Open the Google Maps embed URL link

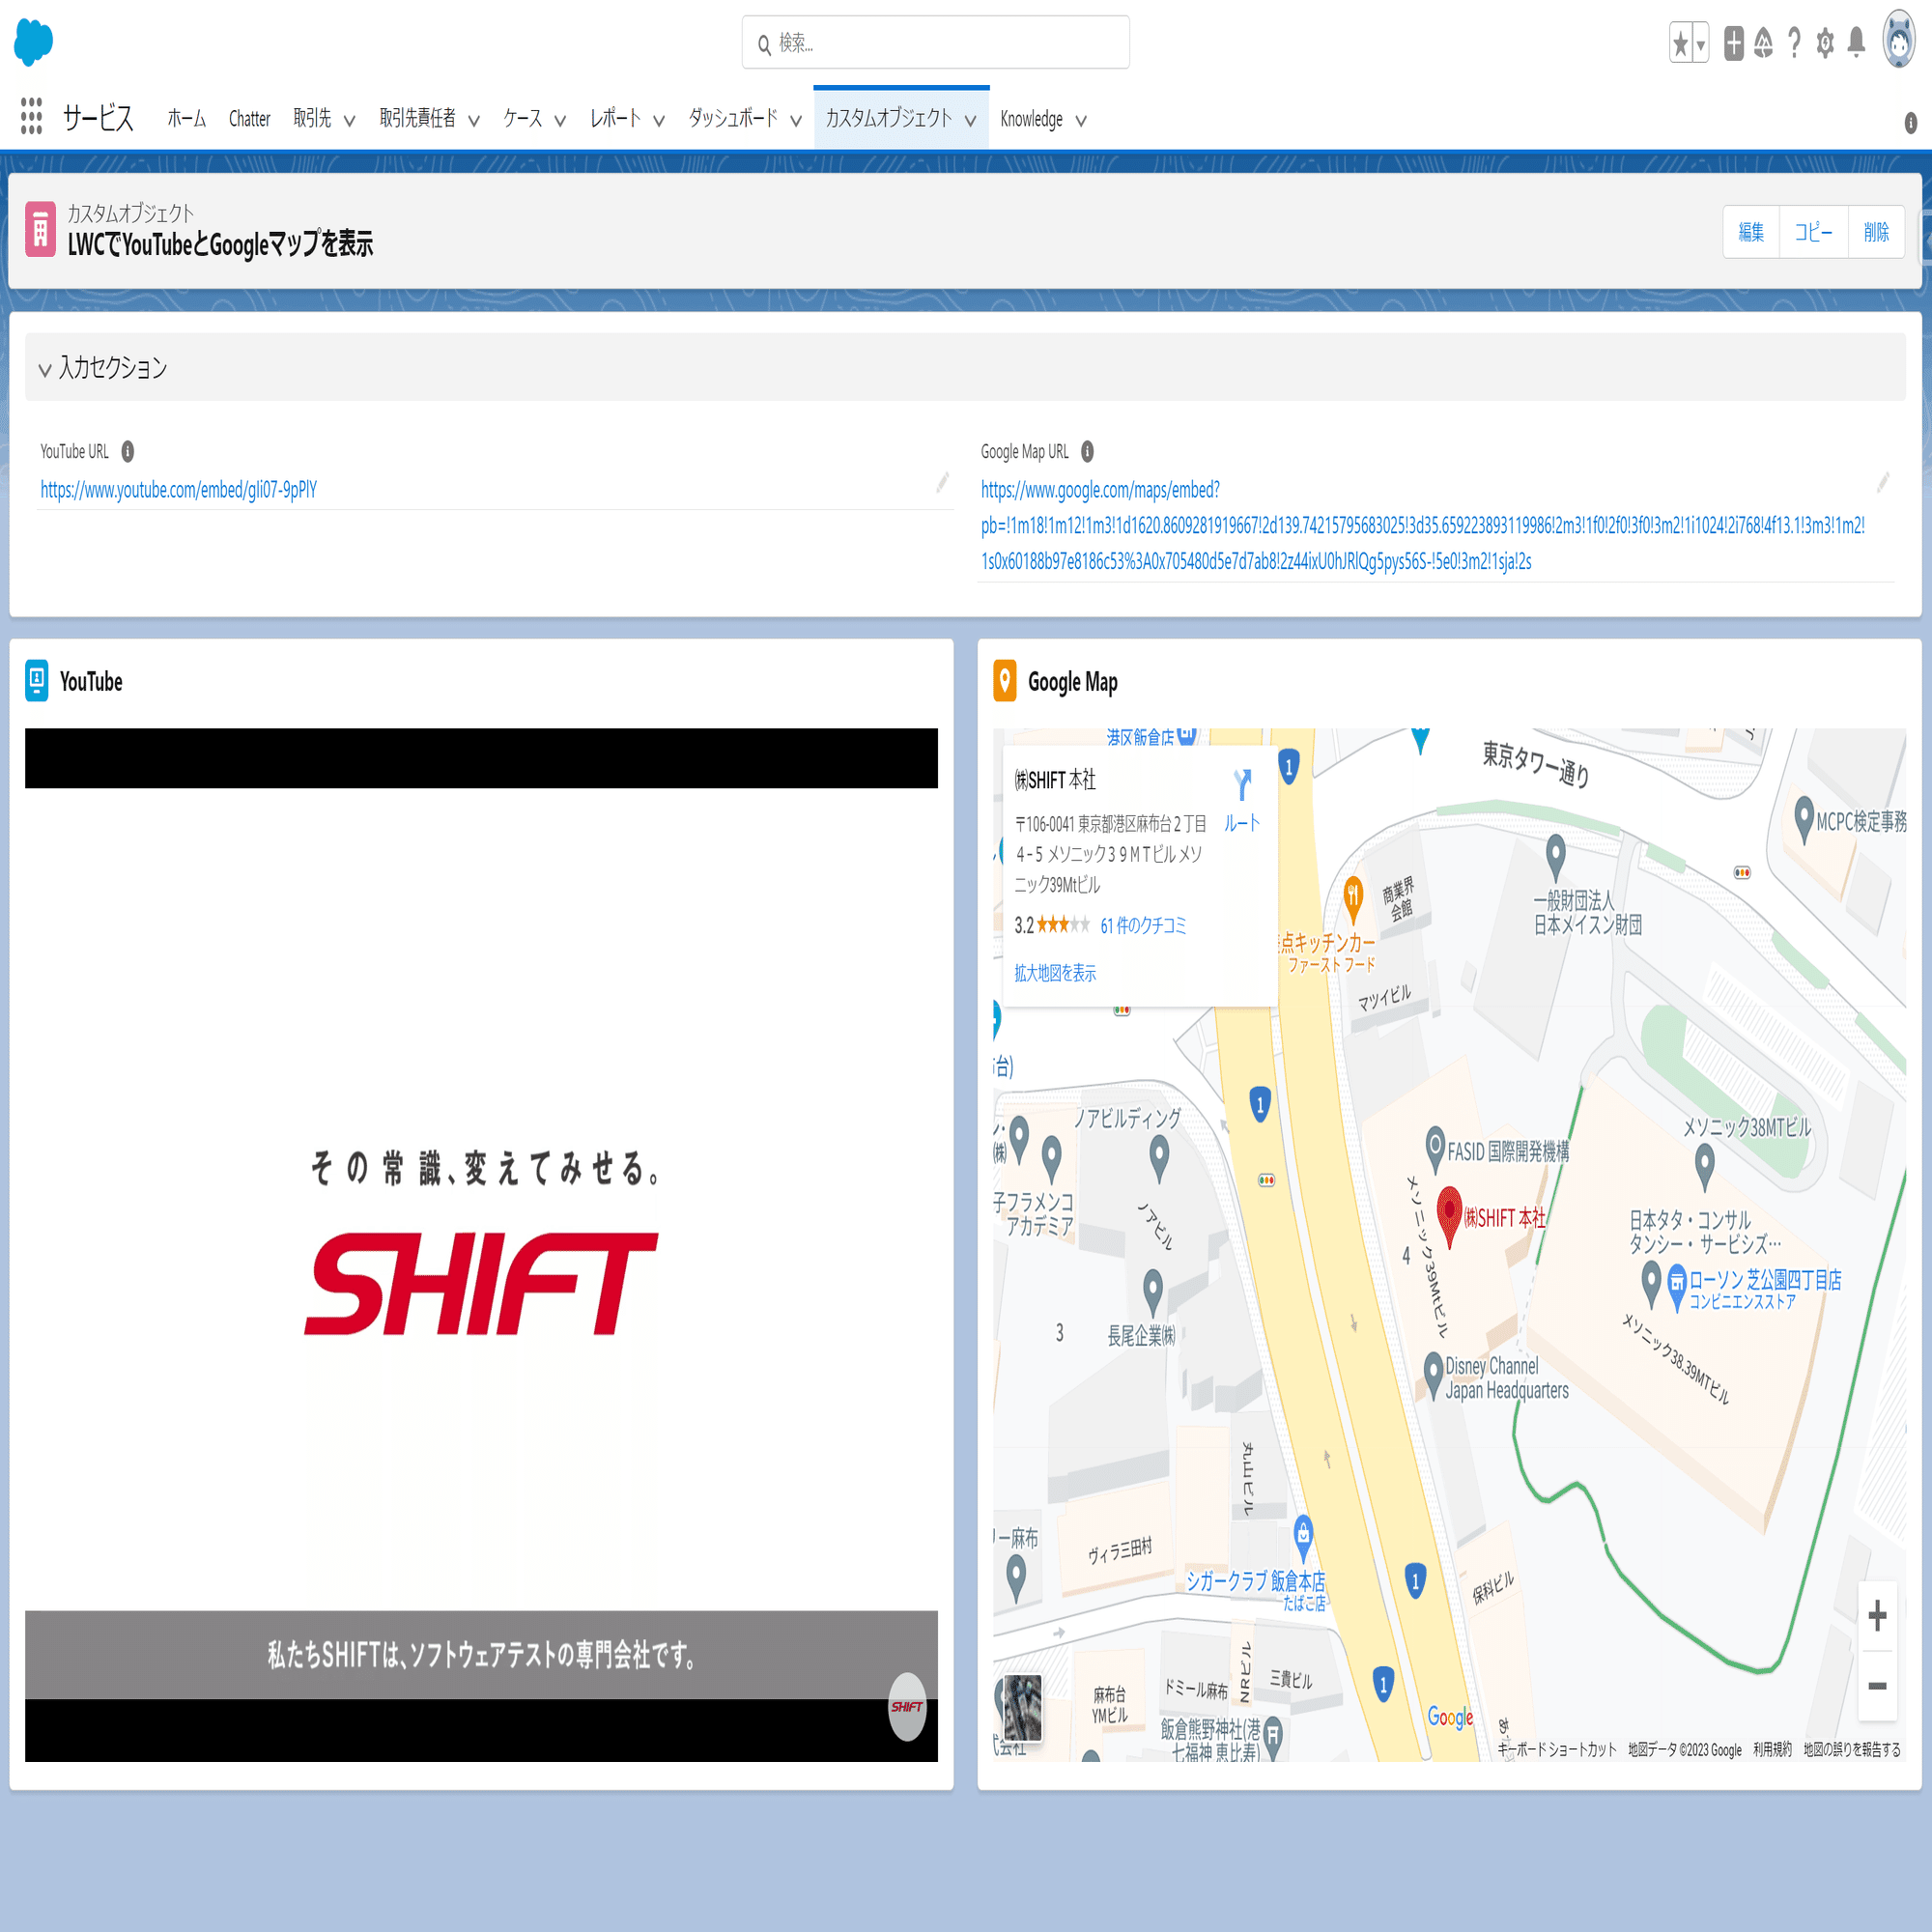(1423, 525)
